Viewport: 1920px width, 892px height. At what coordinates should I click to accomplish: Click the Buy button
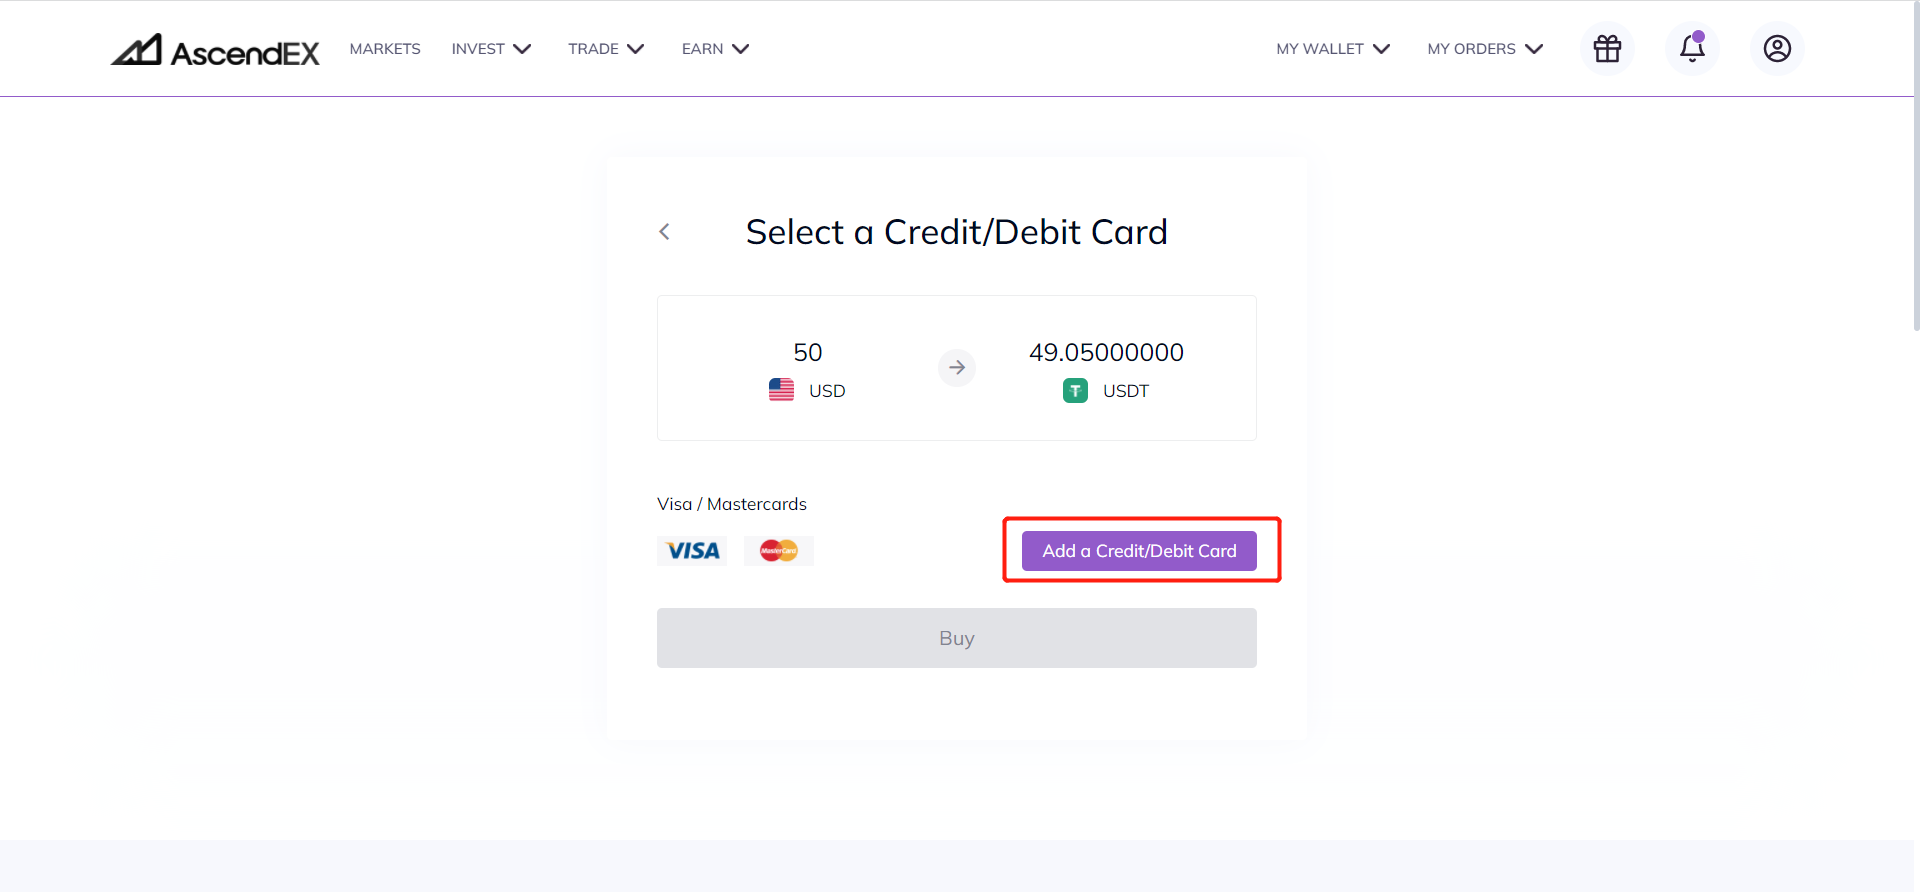(x=957, y=638)
